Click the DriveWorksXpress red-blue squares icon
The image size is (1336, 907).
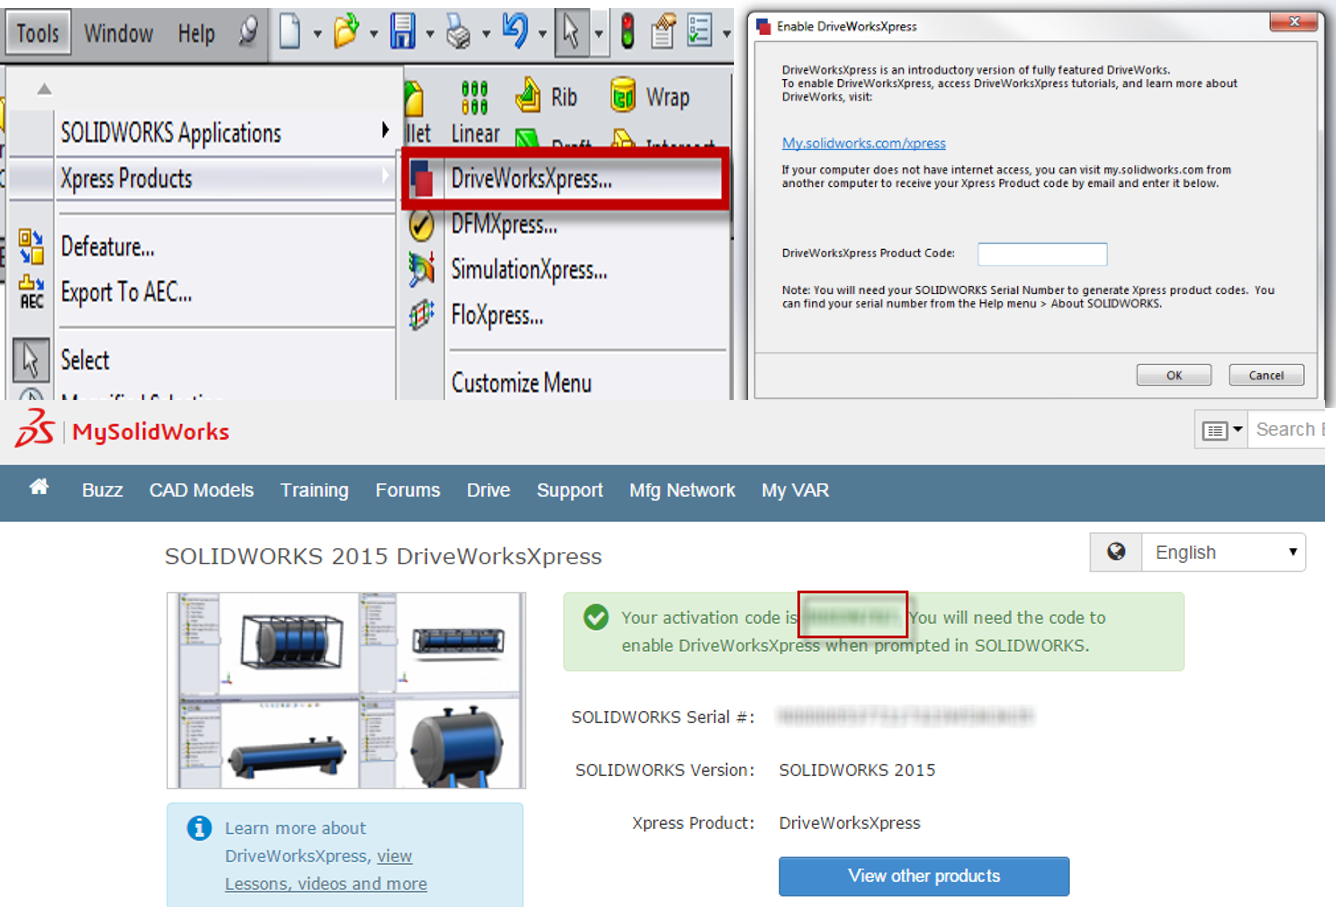coord(422,180)
